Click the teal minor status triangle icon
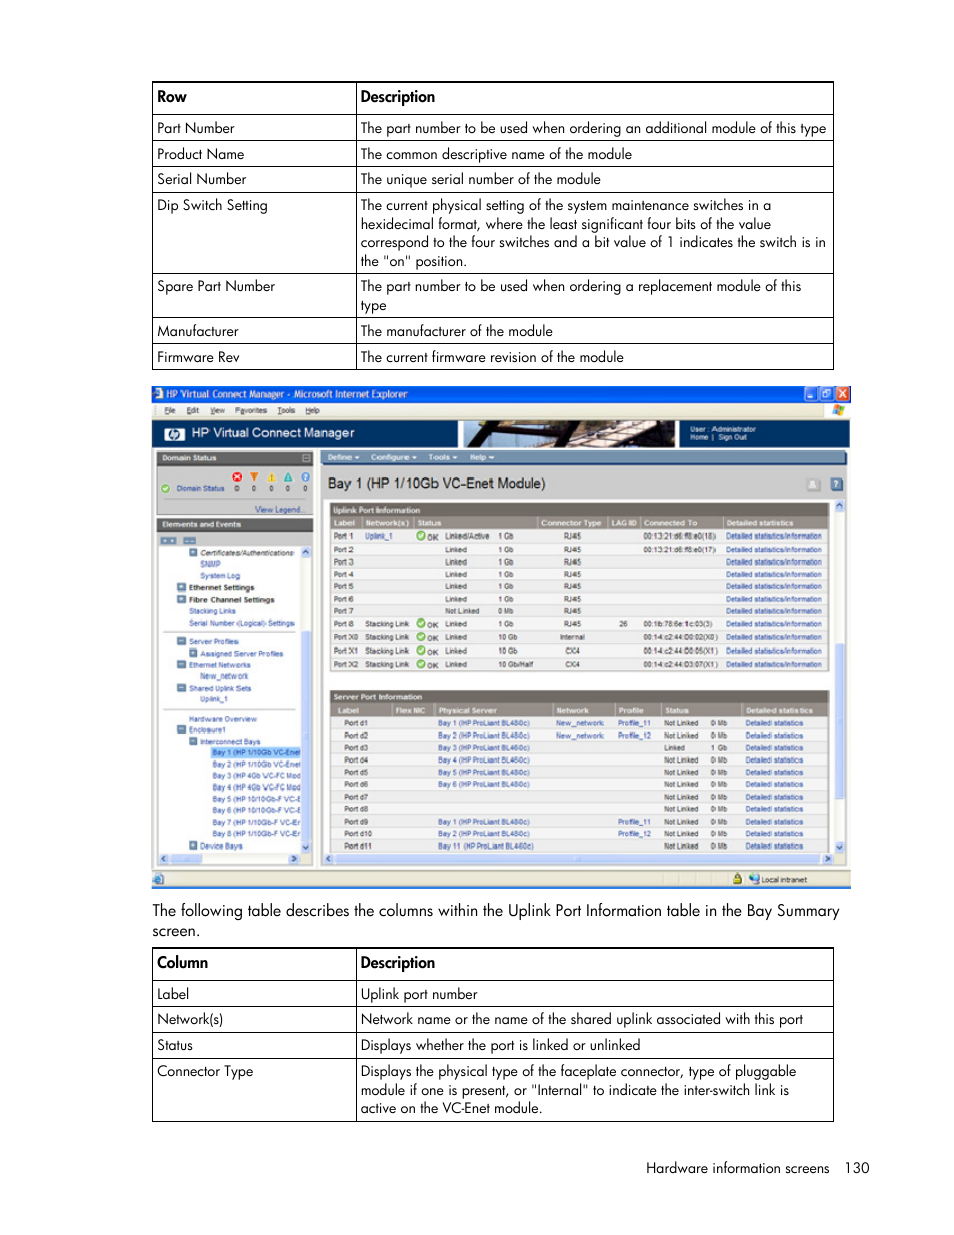This screenshot has height=1235, width=954. point(288,477)
